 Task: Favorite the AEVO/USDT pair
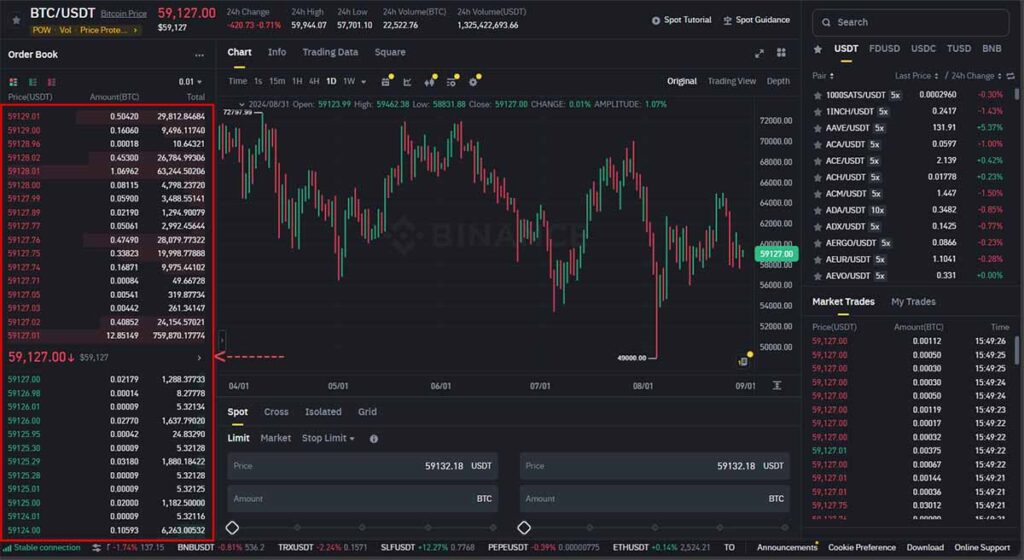tap(817, 276)
